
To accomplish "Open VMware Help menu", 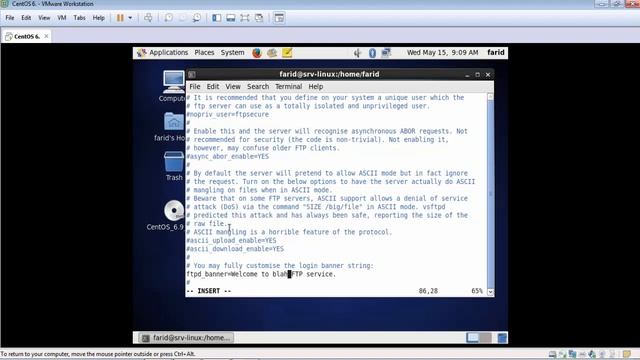I will pyautogui.click(x=98, y=18).
